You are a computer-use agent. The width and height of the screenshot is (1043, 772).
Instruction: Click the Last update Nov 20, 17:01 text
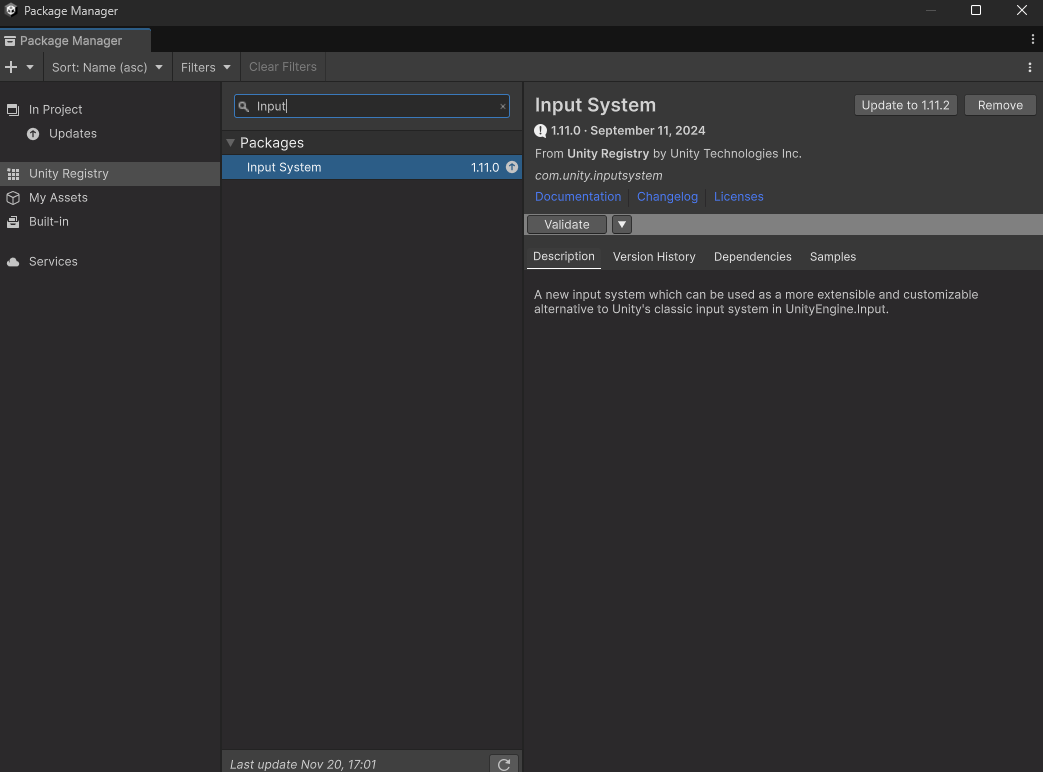click(x=303, y=765)
